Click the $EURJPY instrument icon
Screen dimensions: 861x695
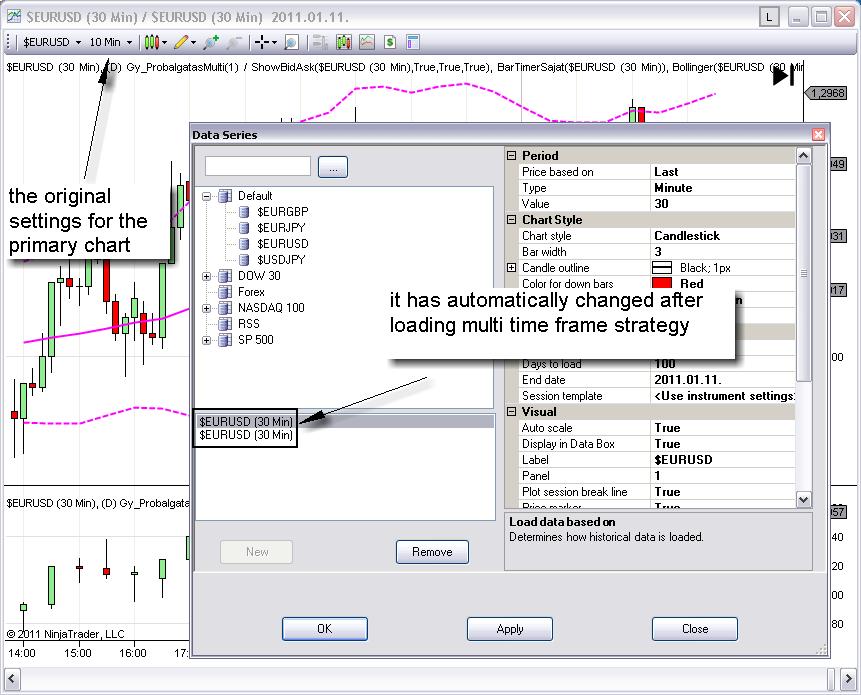pos(245,228)
